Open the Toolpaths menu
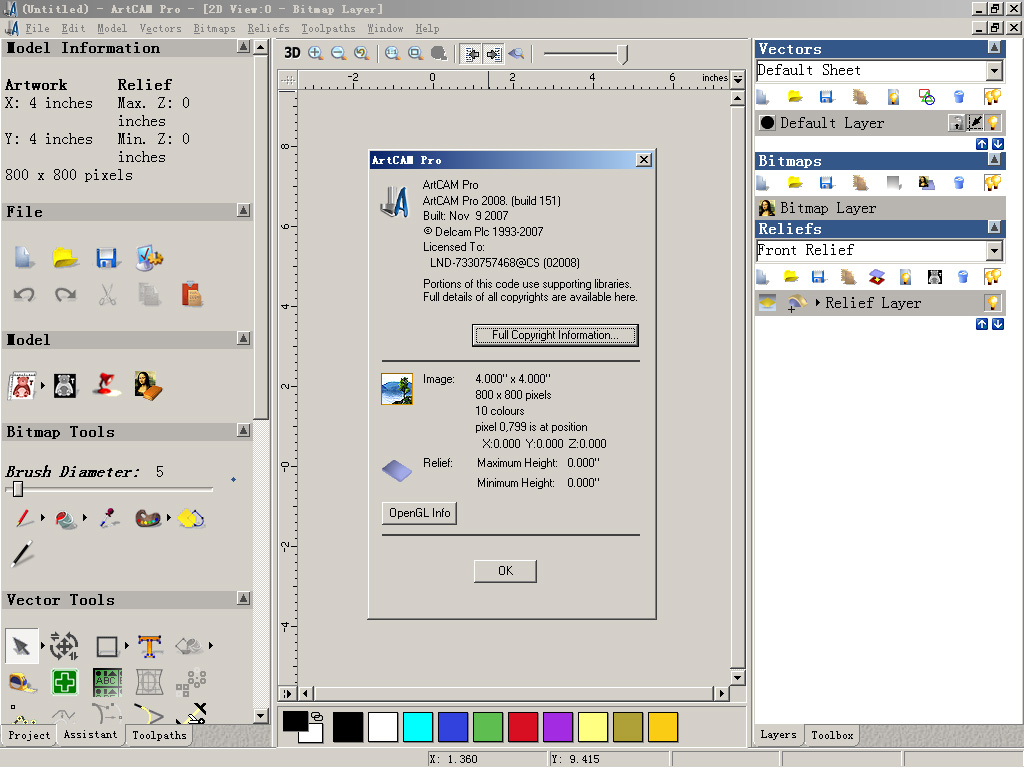This screenshot has width=1024, height=768. (328, 29)
